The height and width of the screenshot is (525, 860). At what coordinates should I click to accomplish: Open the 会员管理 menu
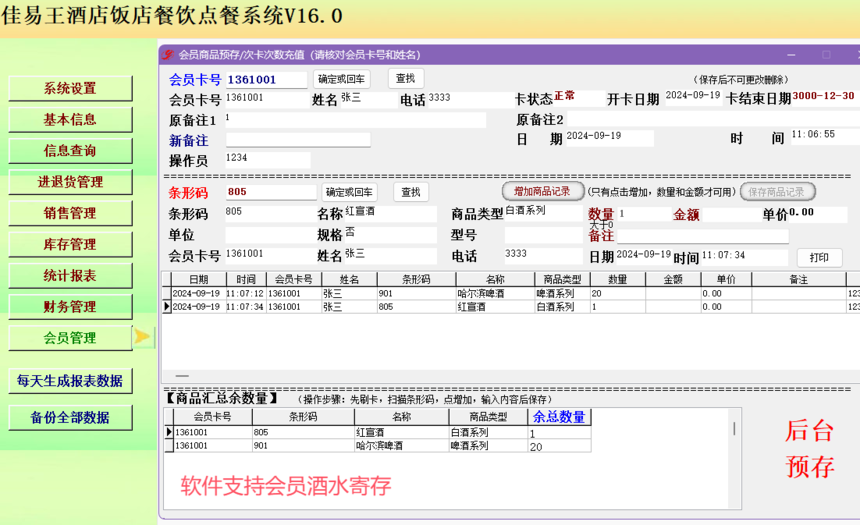[x=70, y=338]
